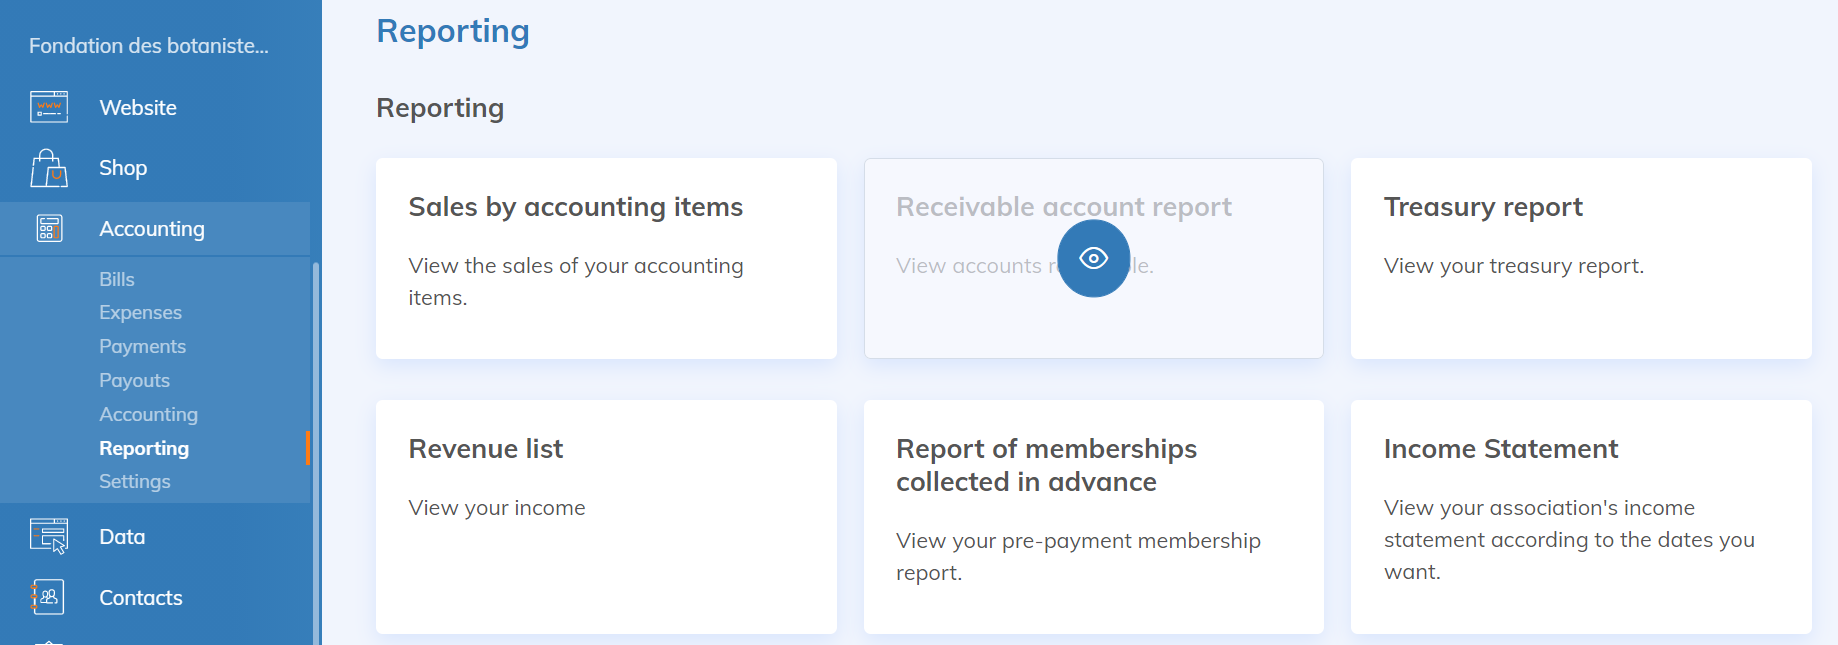Open the Bills submenu item
This screenshot has height=645, width=1838.
point(117,279)
